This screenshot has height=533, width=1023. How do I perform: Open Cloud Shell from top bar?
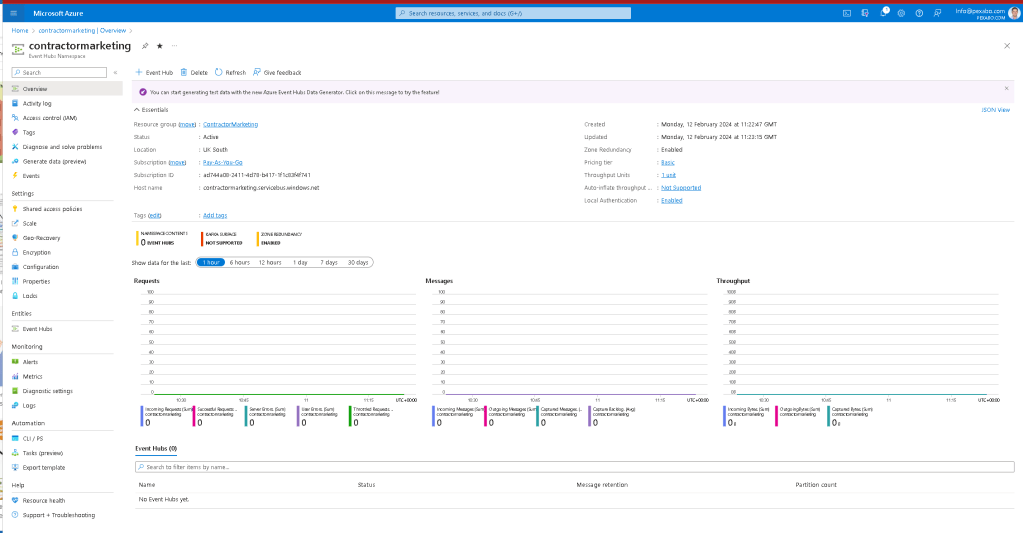847,13
